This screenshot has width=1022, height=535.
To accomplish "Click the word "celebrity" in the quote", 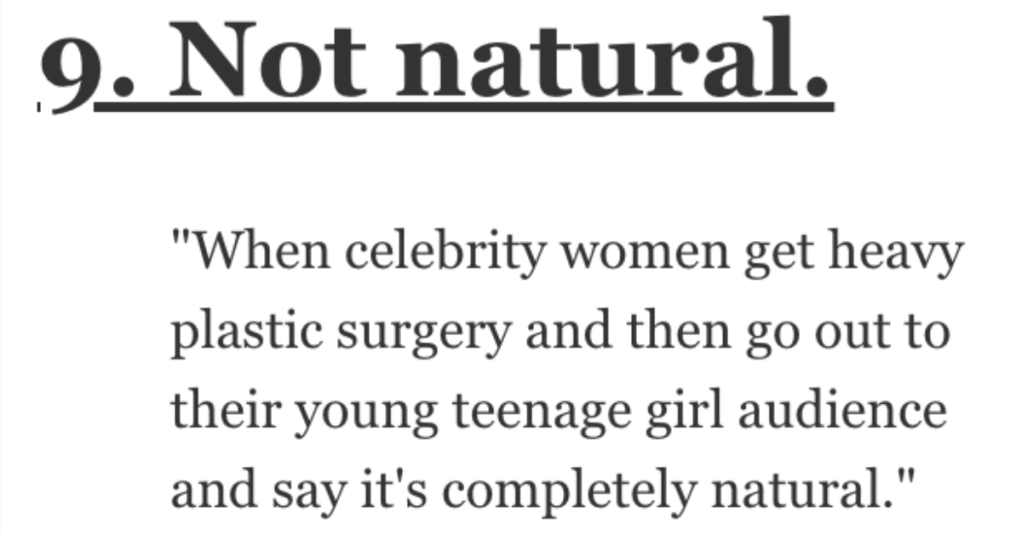I will (x=445, y=254).
